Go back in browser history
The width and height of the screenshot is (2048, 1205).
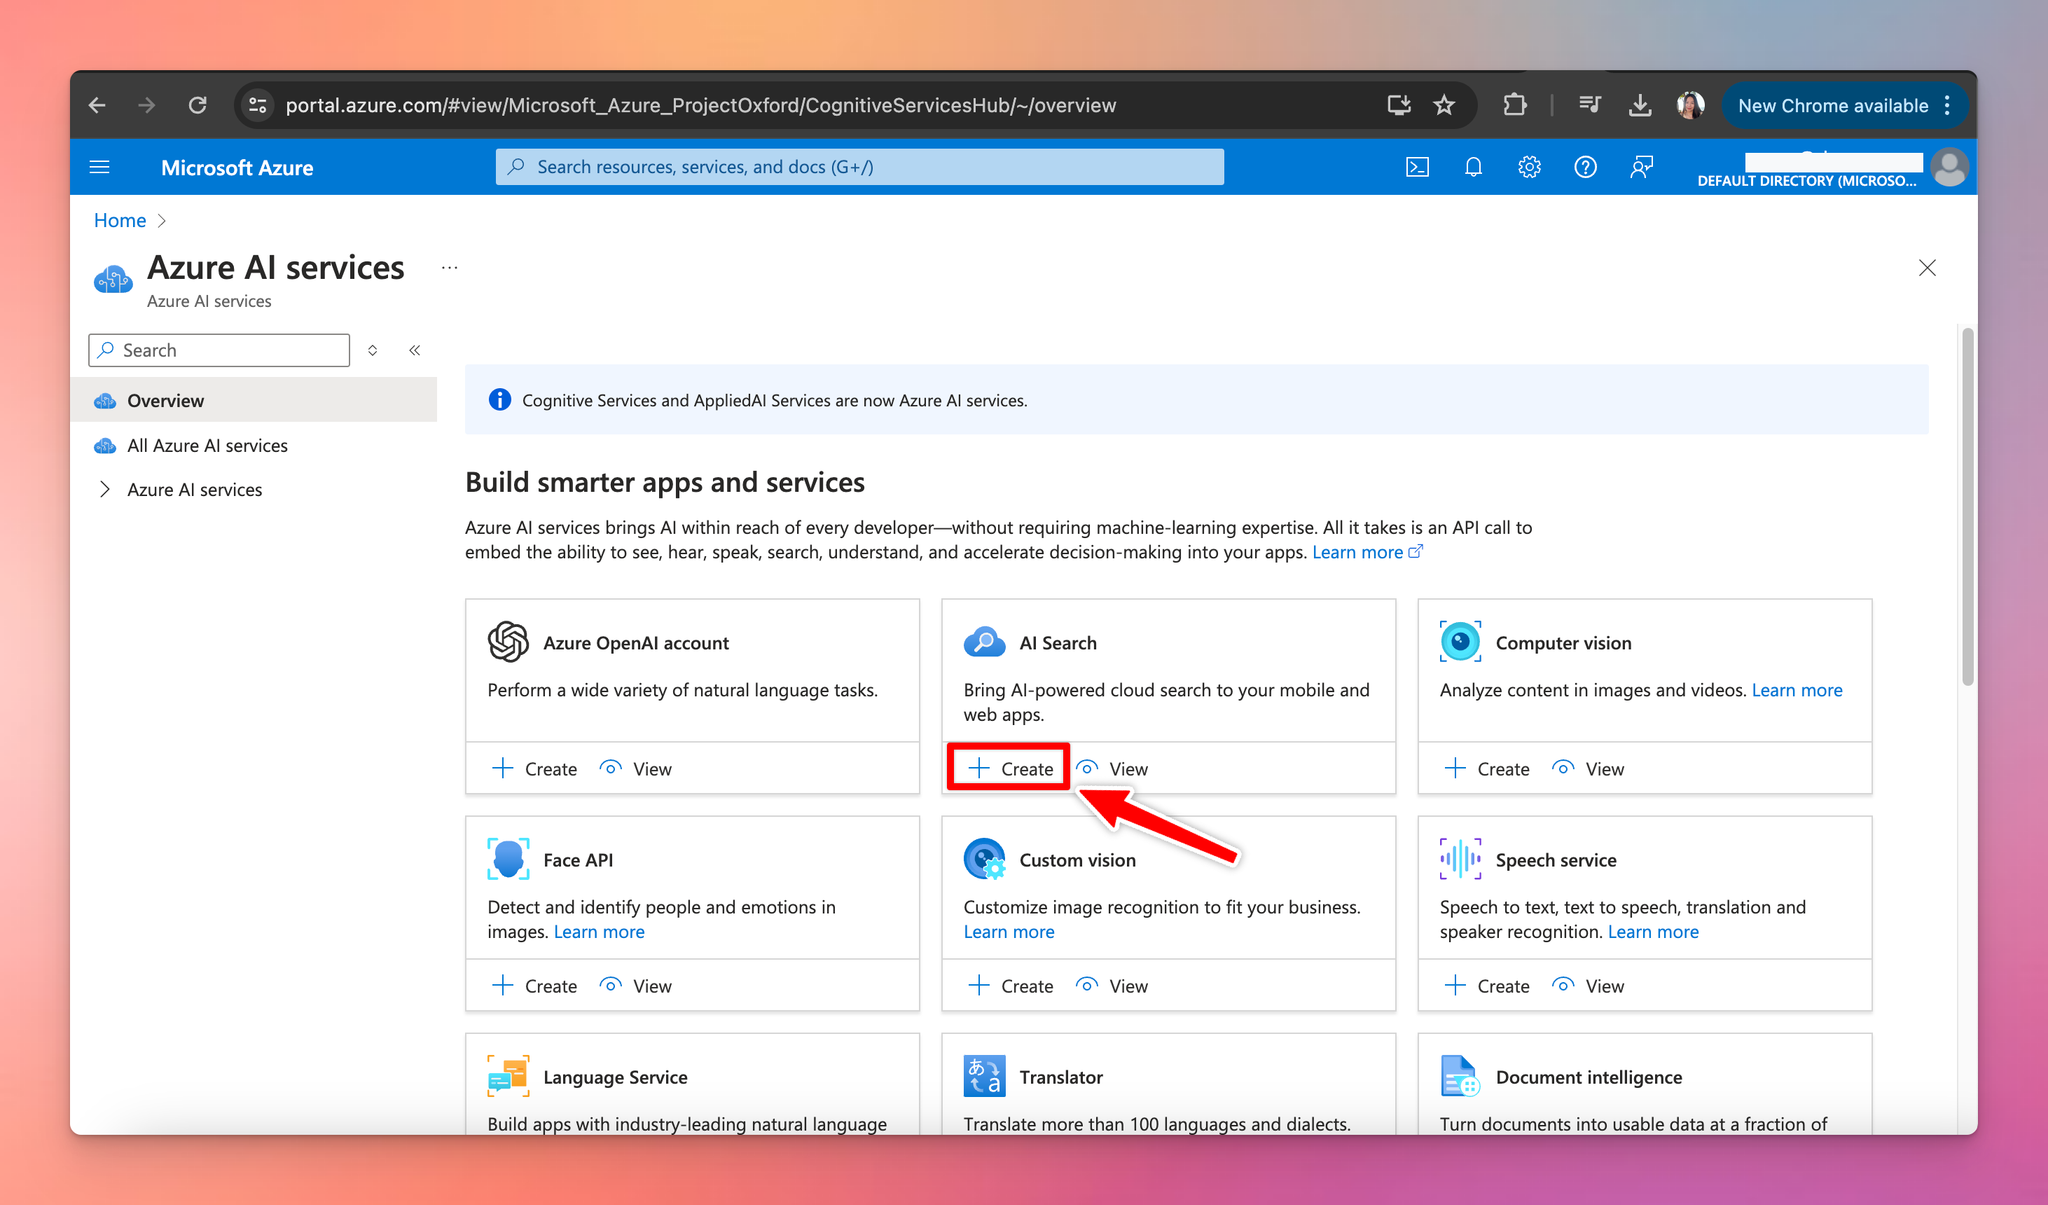pos(97,105)
